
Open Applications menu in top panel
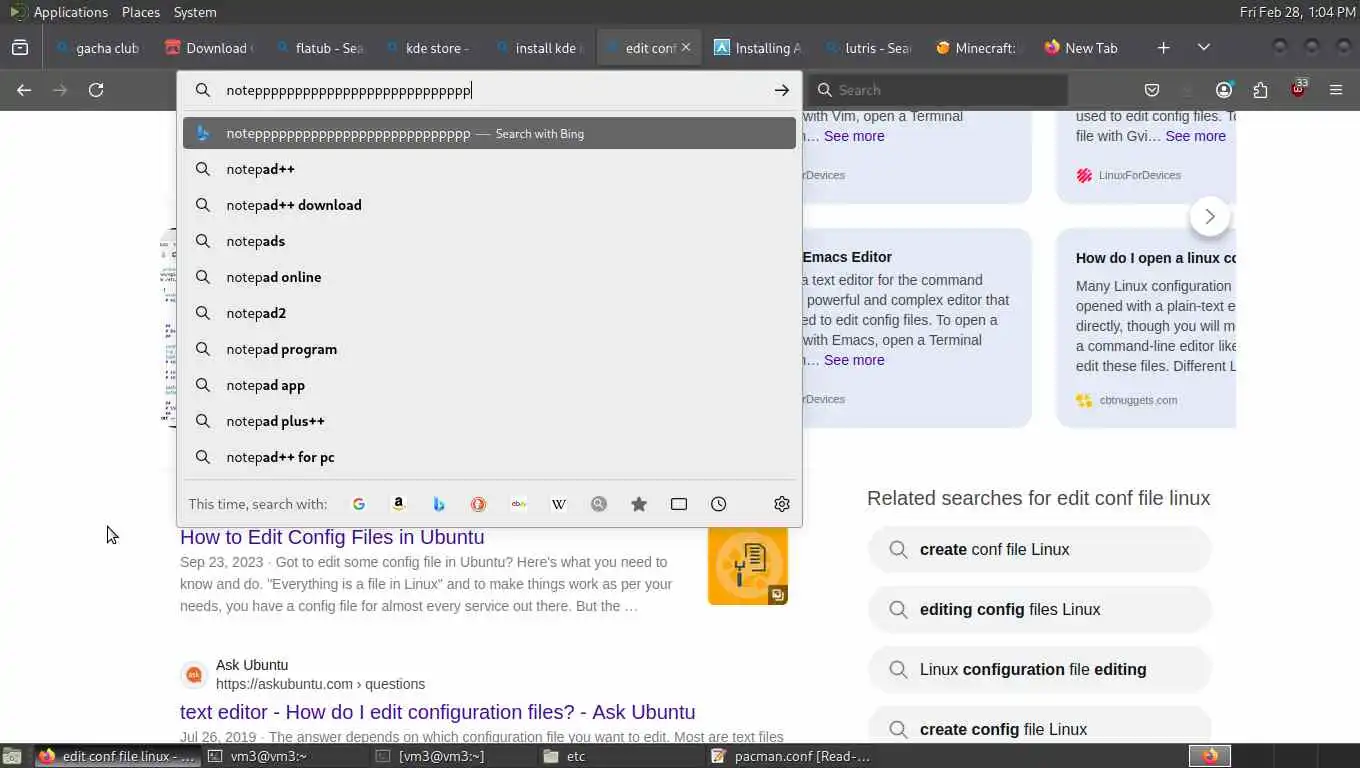(x=70, y=12)
